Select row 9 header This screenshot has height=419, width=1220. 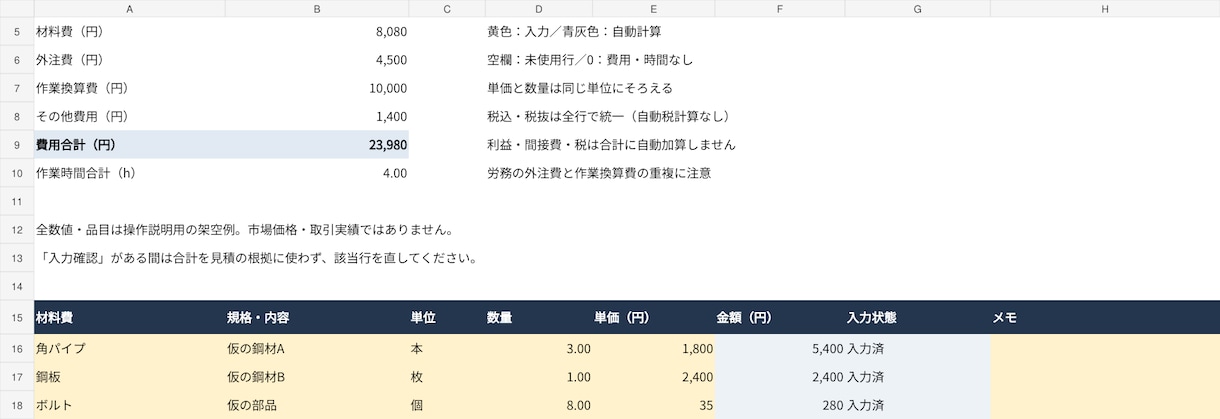pyautogui.click(x=17, y=144)
